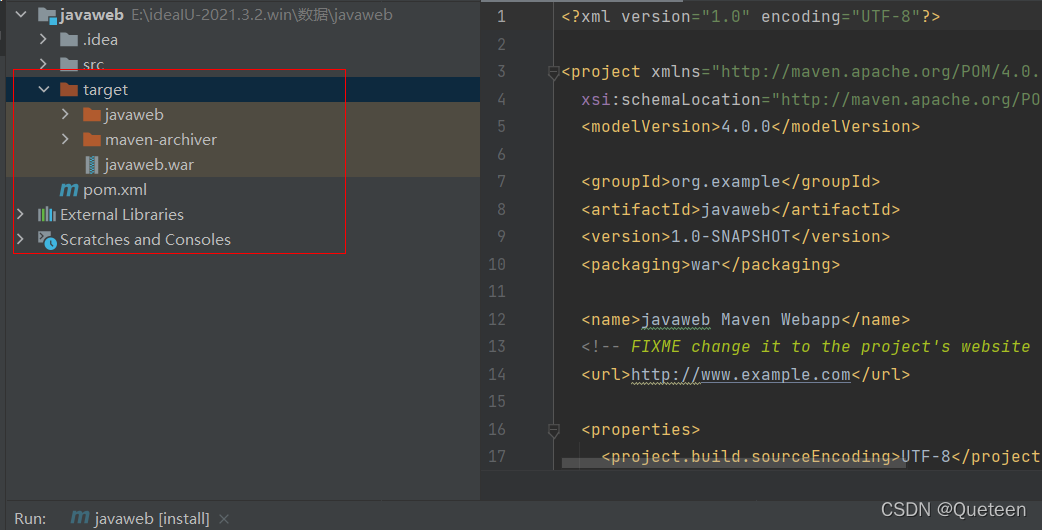The width and height of the screenshot is (1042, 530).
Task: Expand the javaweb subfolder under target
Action: coord(65,114)
